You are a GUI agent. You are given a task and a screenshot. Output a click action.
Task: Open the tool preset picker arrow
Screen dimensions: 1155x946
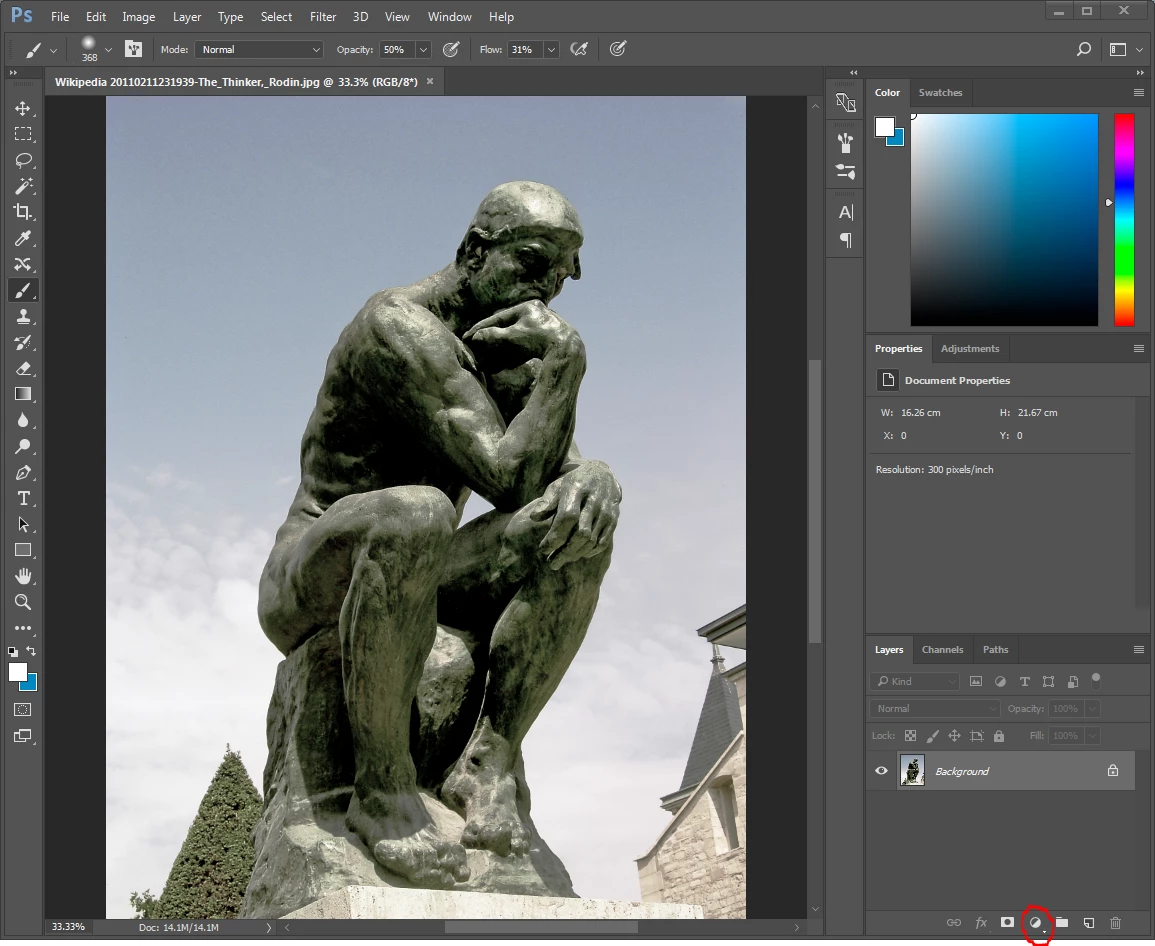[53, 50]
